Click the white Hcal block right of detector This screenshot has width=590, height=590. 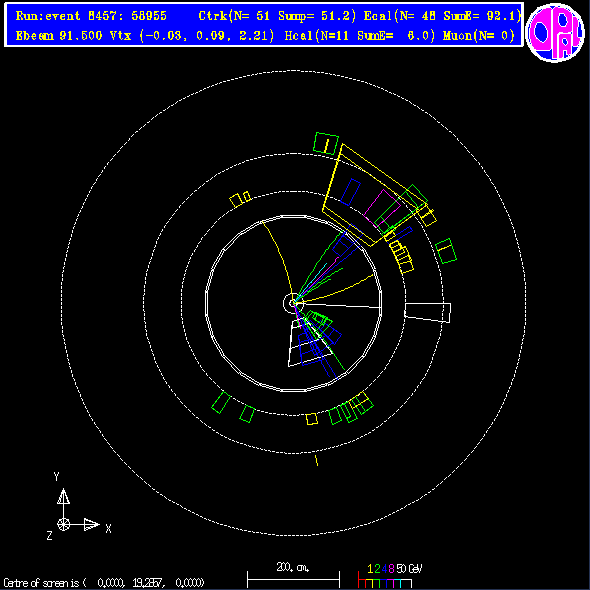[x=428, y=312]
